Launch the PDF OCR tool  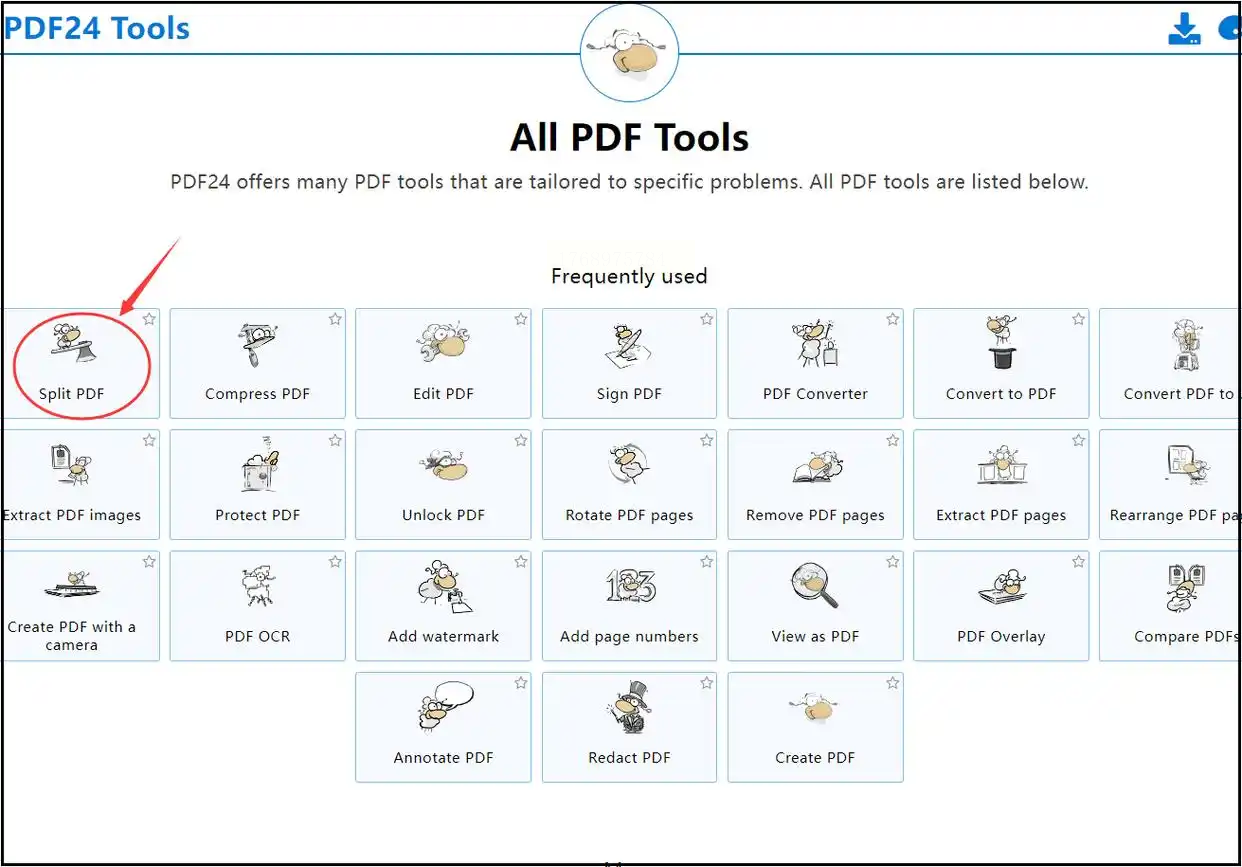(257, 606)
